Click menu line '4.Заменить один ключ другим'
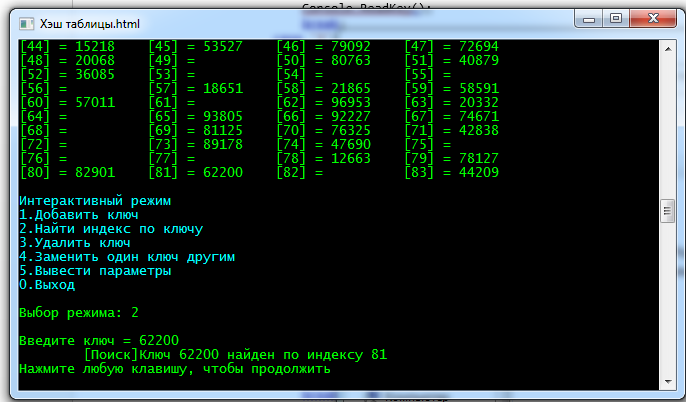This screenshot has height=402, width=686. (127, 257)
